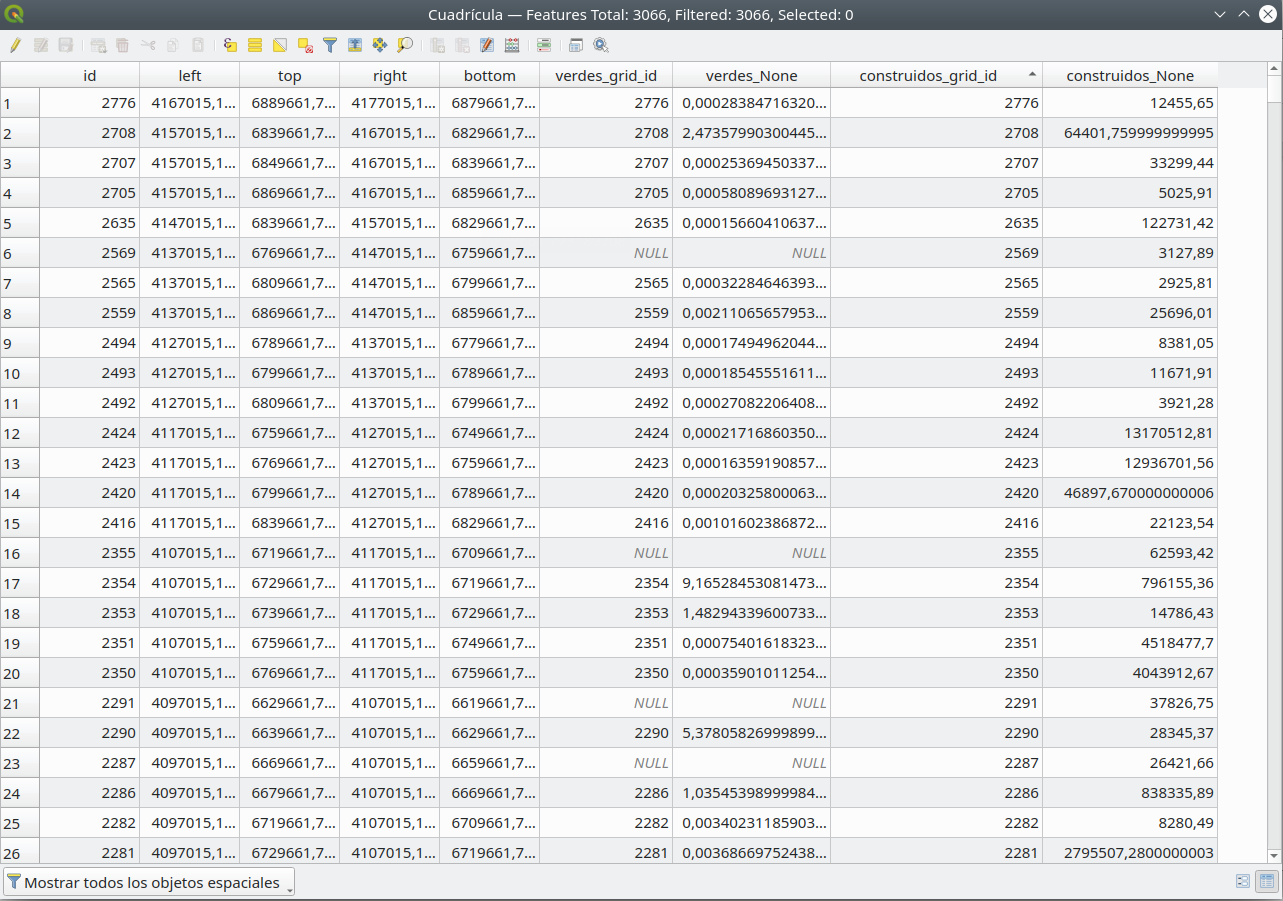Select row header number 1

20,103
